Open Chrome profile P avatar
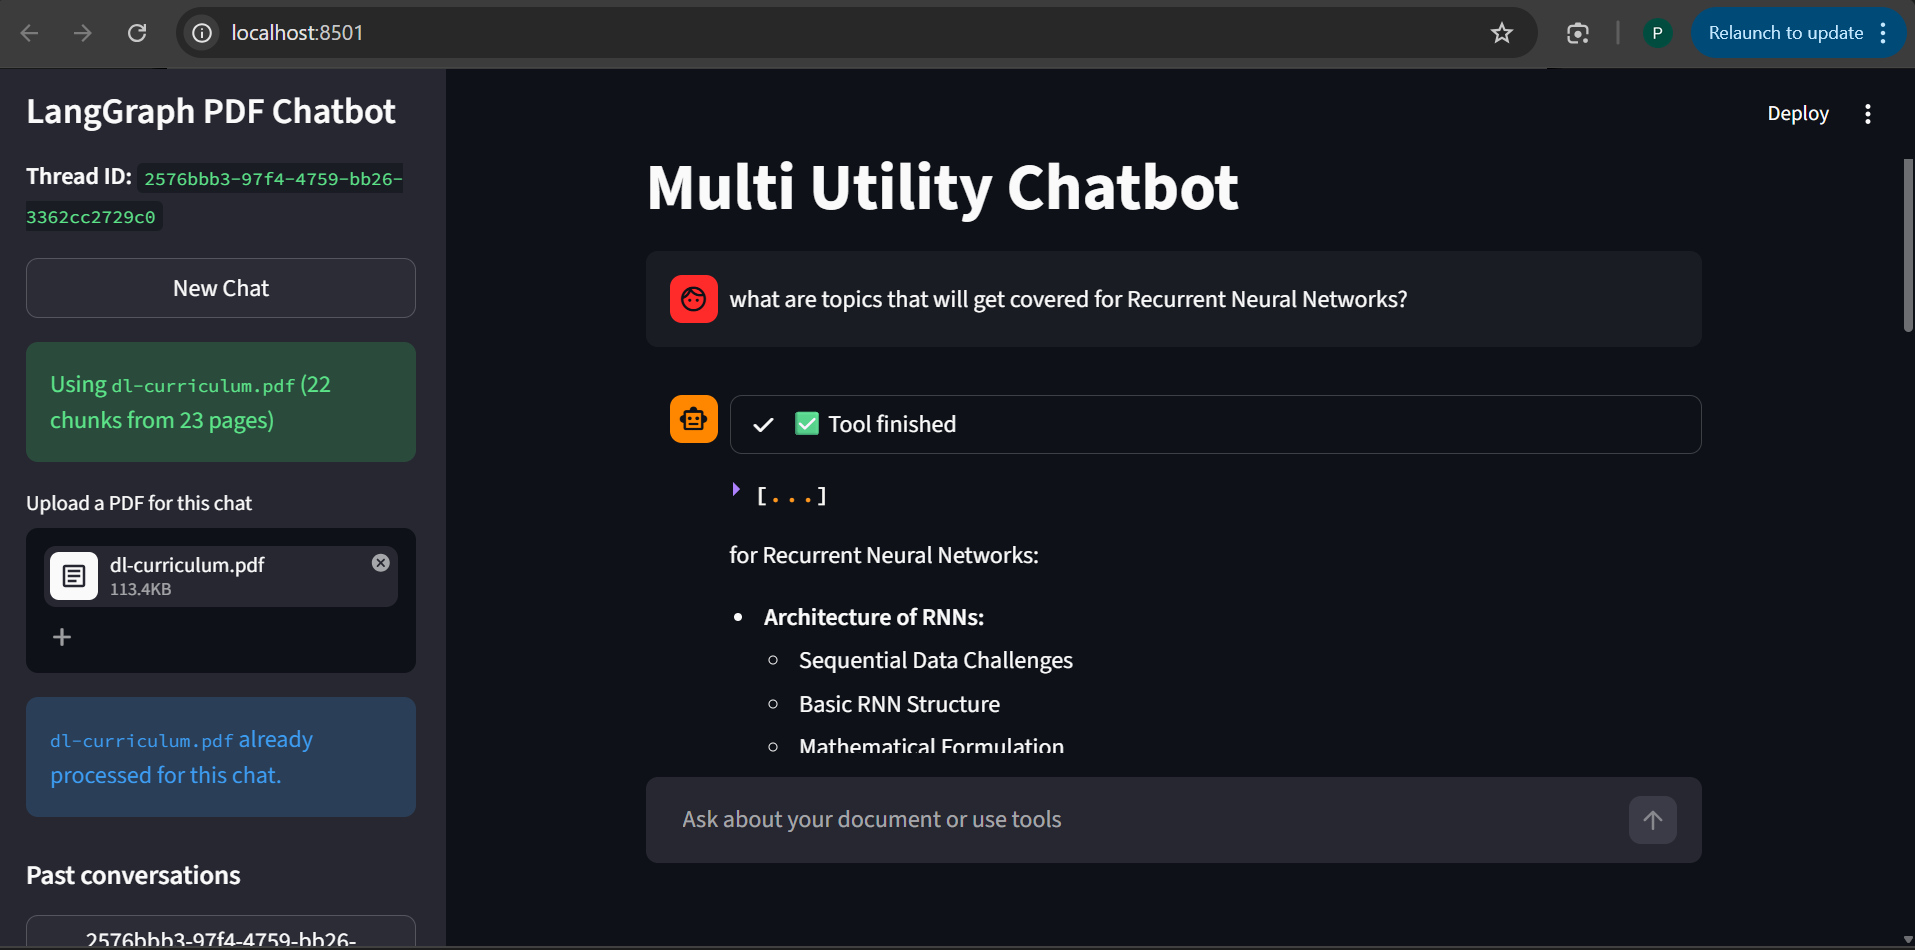This screenshot has height=950, width=1915. (1657, 33)
